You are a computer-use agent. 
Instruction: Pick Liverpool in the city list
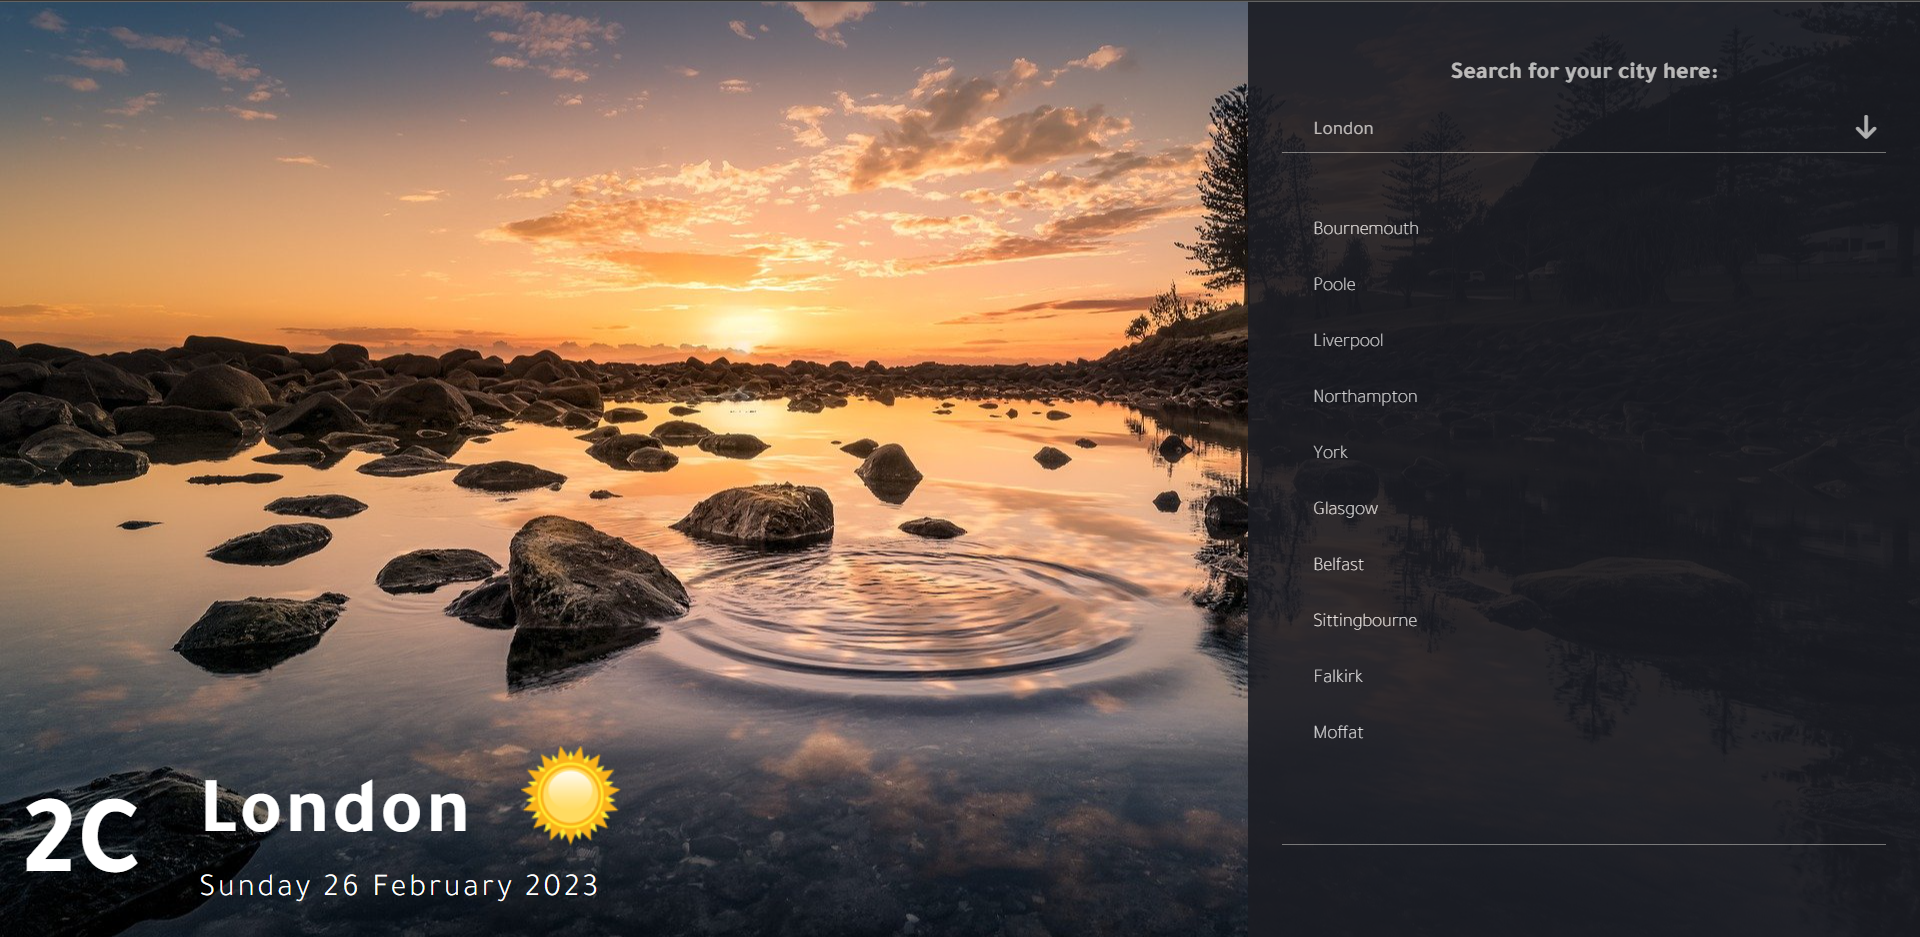tap(1348, 340)
